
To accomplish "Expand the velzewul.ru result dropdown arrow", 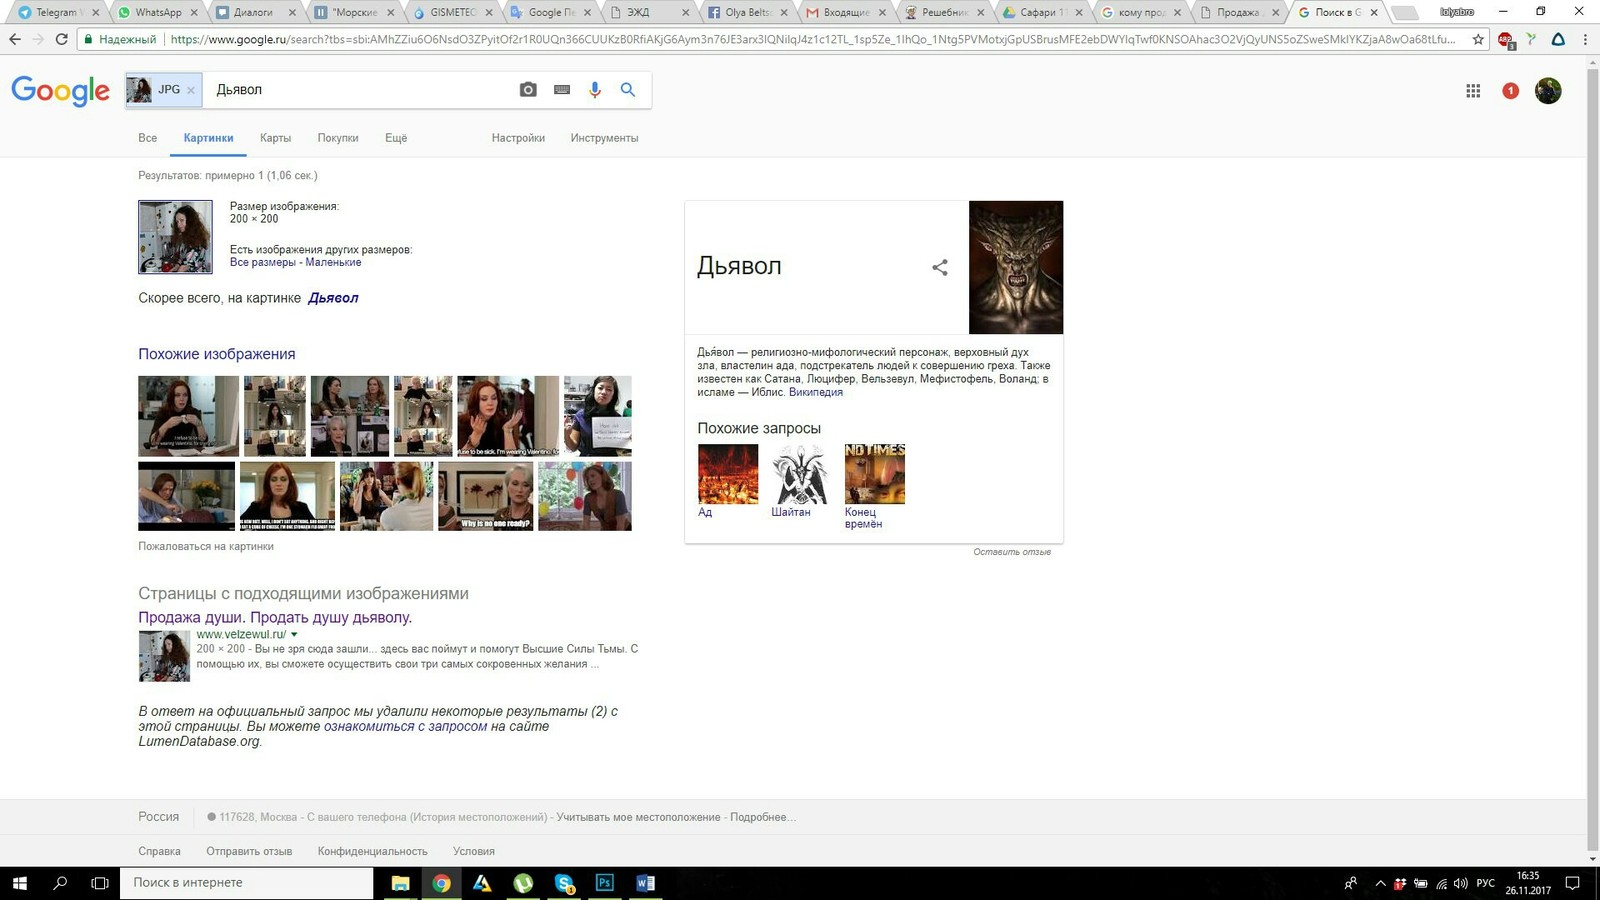I will pyautogui.click(x=294, y=634).
